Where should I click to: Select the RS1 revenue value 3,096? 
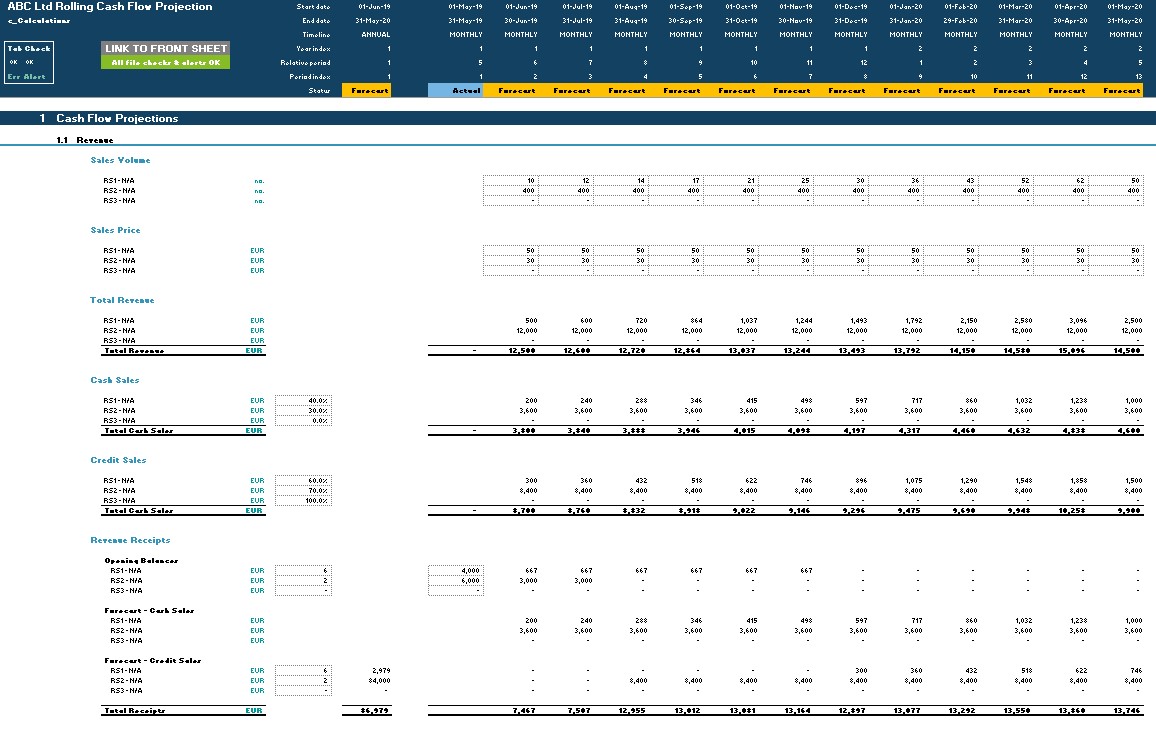click(1077, 321)
